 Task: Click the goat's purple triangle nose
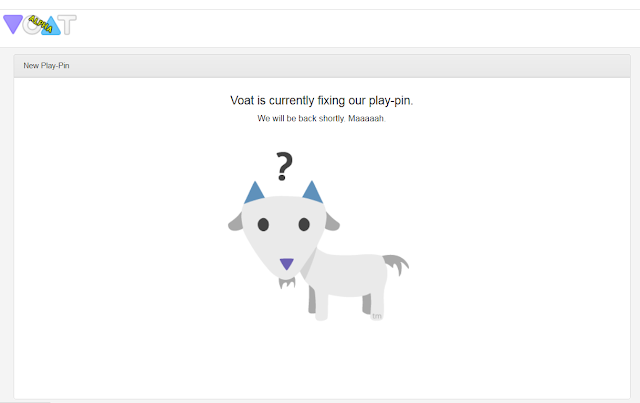tap(287, 264)
